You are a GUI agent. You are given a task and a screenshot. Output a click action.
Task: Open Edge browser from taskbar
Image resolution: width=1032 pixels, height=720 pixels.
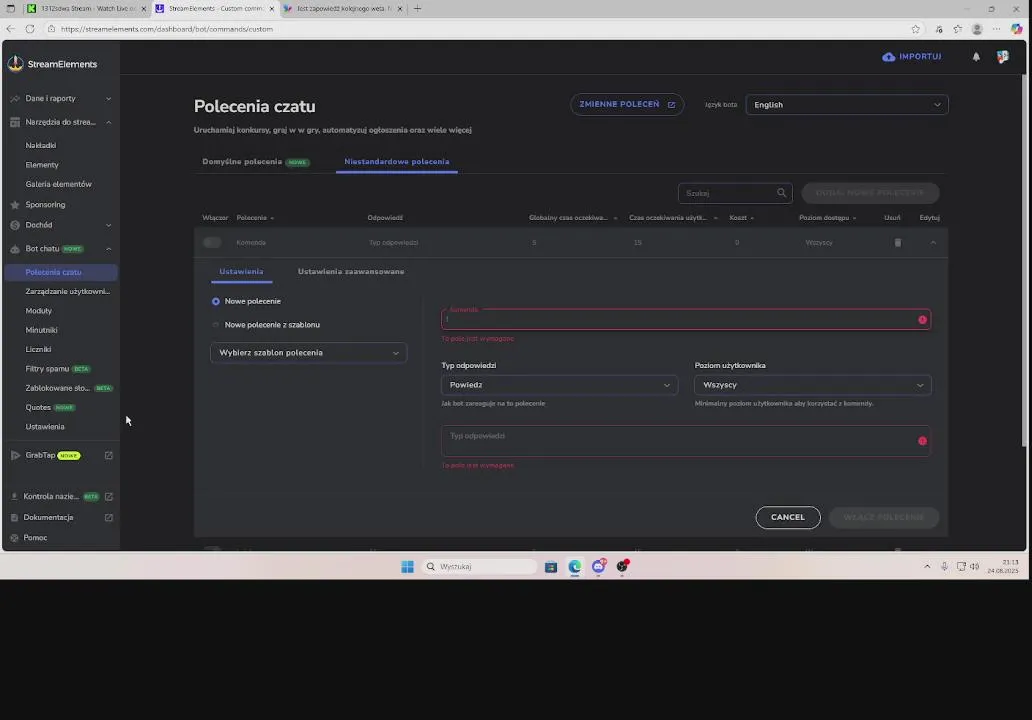575,567
